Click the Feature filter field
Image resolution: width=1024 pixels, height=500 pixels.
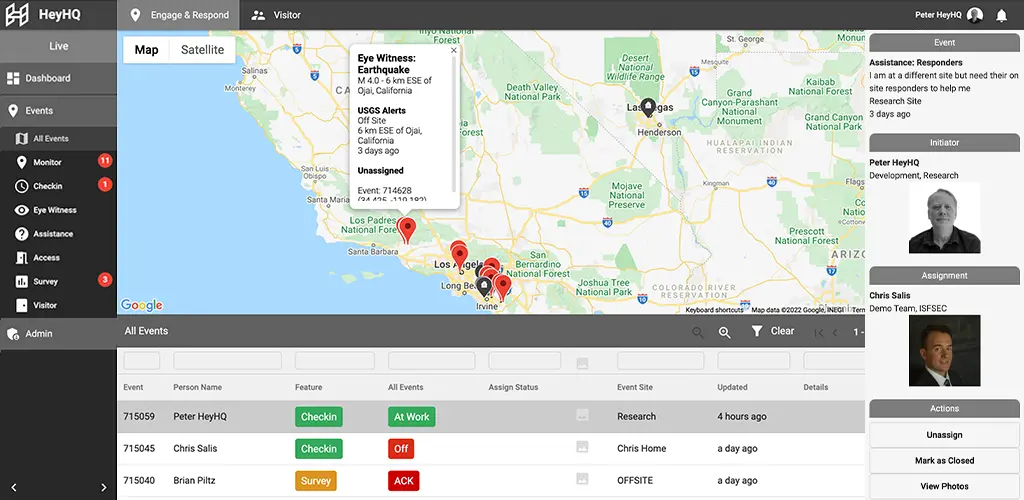tap(335, 361)
